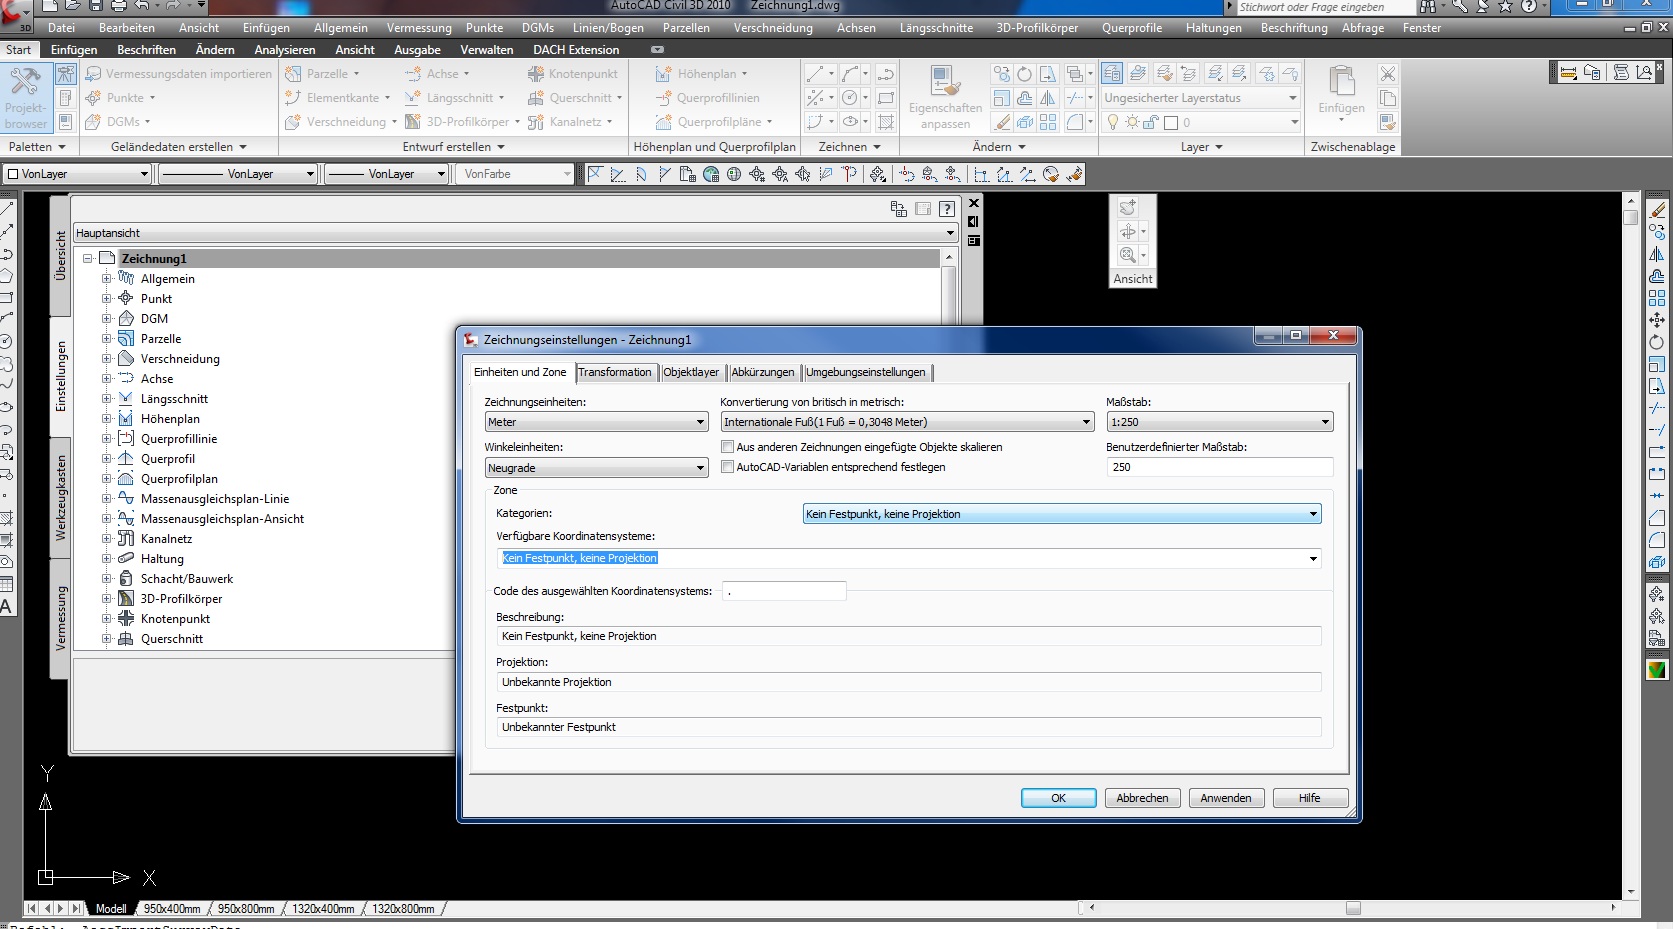Click the Abbrechen button

[x=1142, y=798]
